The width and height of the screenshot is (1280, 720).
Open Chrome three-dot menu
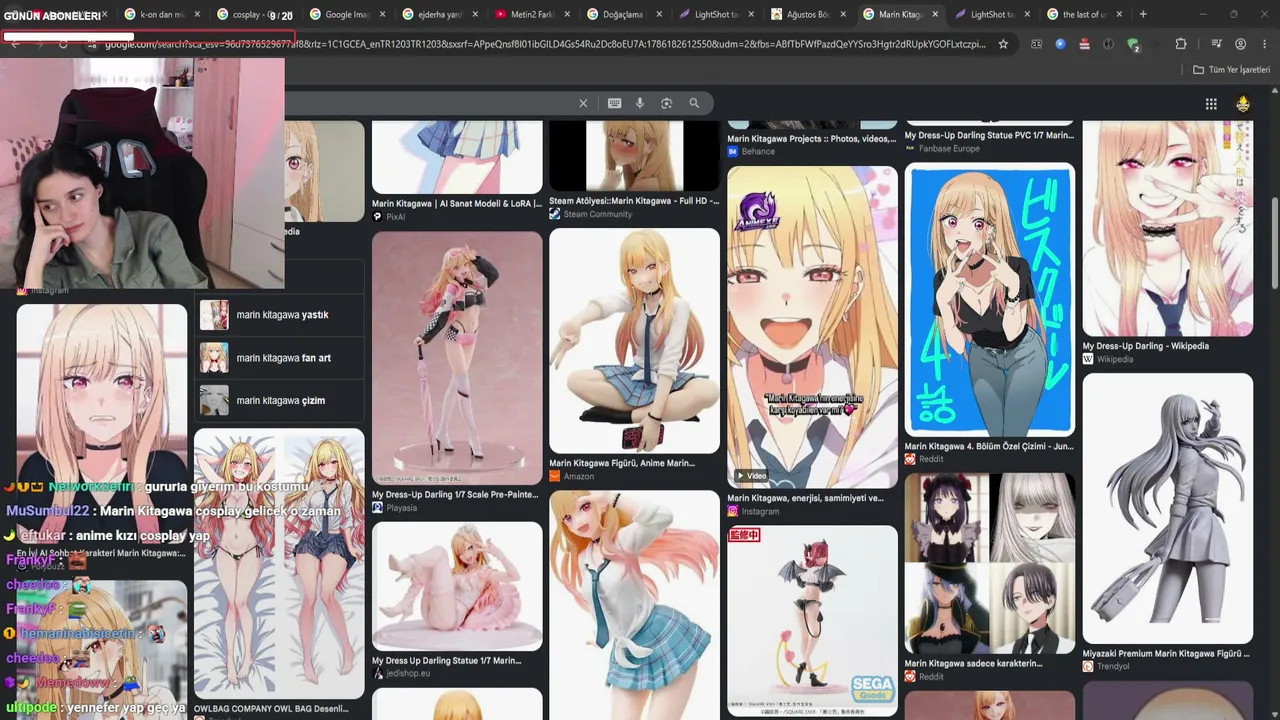1265,44
